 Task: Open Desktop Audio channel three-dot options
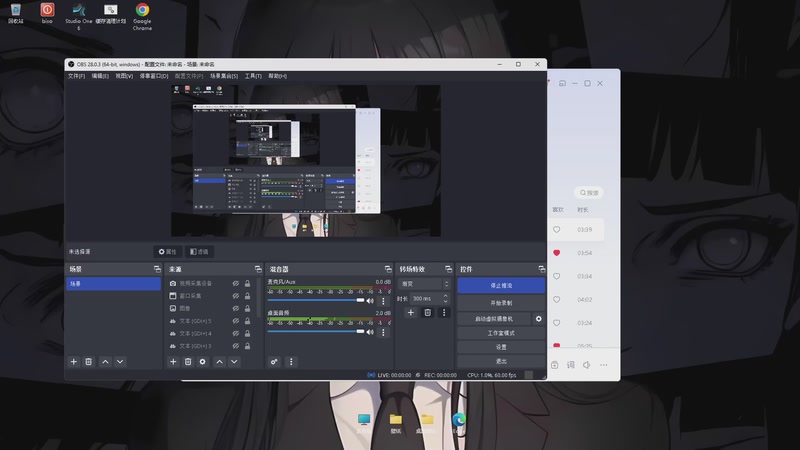[384, 332]
